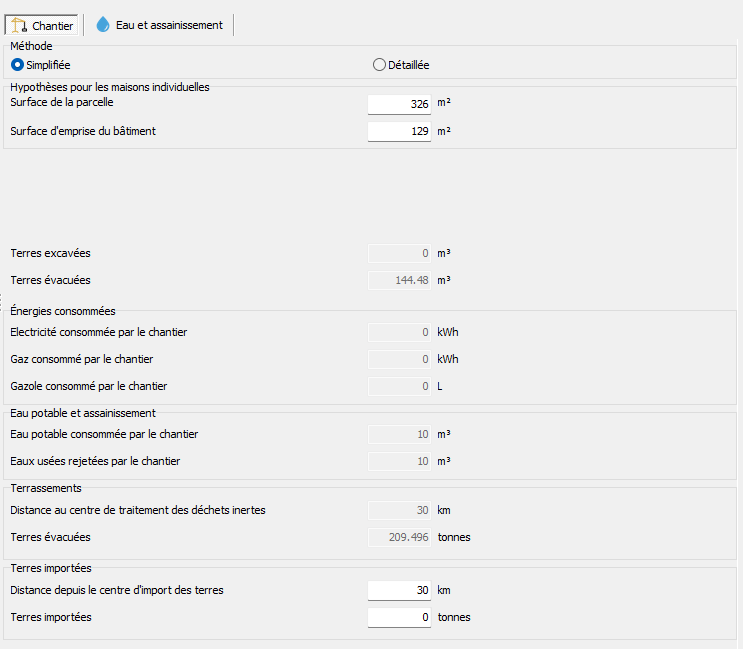Viewport: 743px width, 649px height.
Task: Edit the Terres importées tonnes field
Action: (x=399, y=618)
